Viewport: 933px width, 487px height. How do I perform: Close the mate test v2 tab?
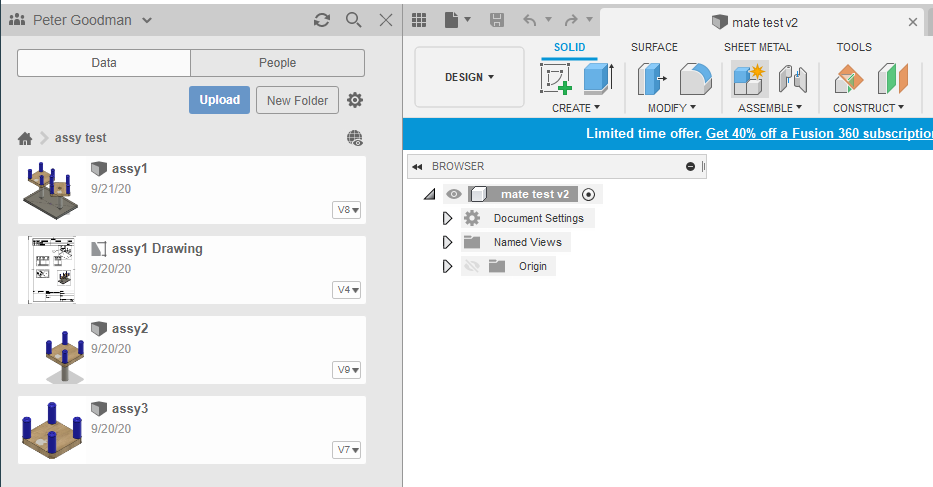[x=913, y=23]
